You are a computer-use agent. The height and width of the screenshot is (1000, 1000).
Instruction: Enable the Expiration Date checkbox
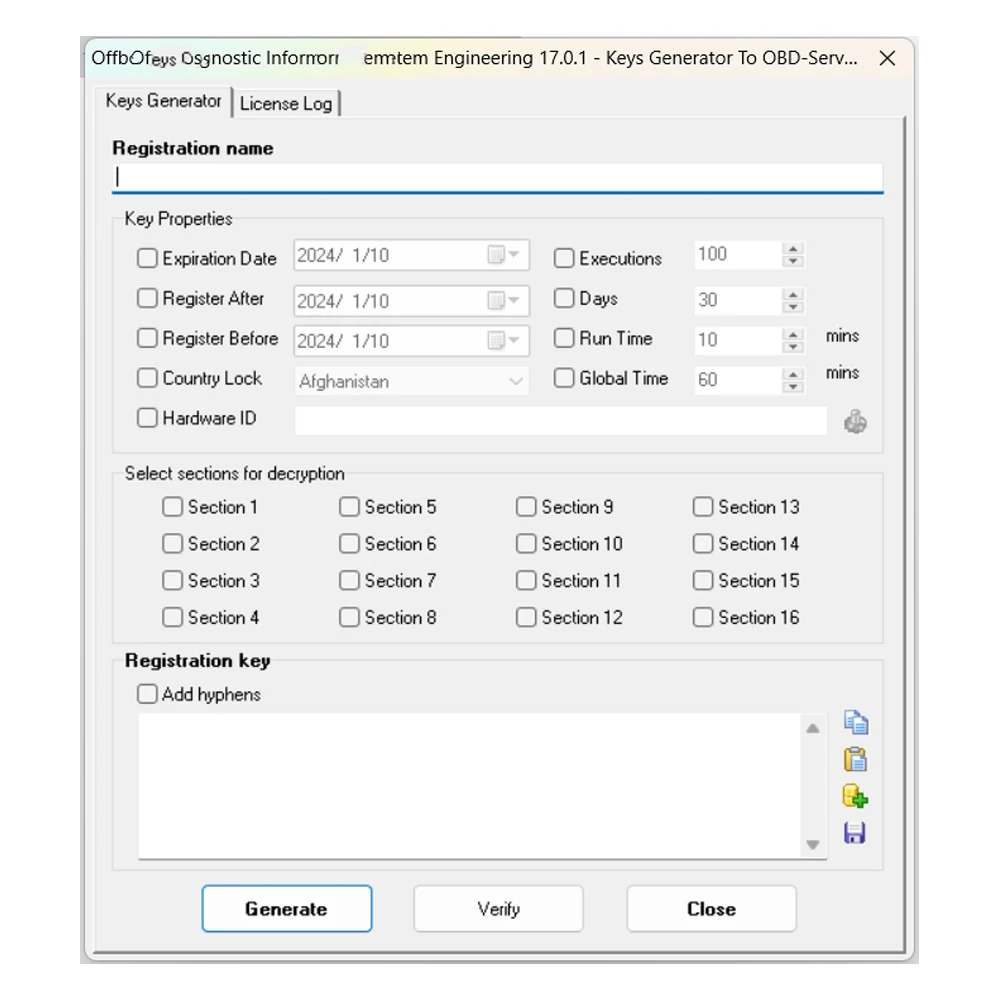coord(147,259)
